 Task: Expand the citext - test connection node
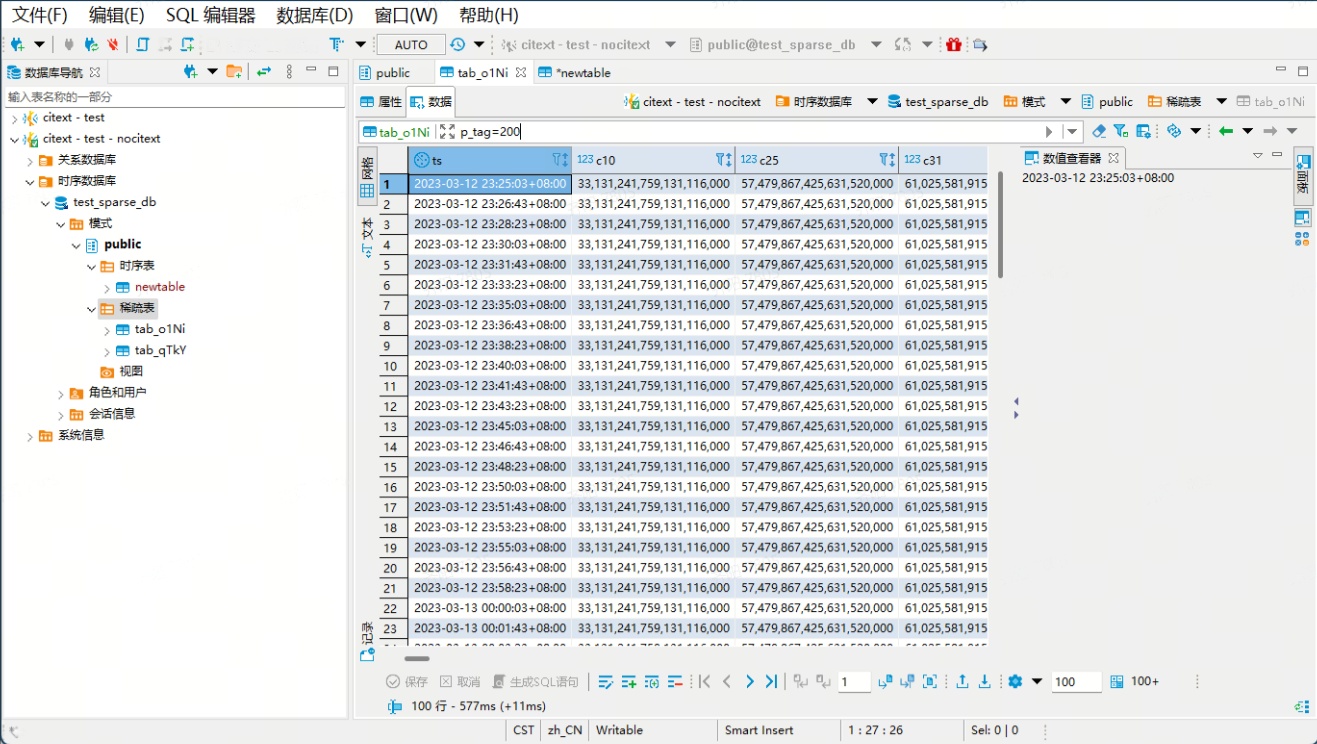pos(15,118)
